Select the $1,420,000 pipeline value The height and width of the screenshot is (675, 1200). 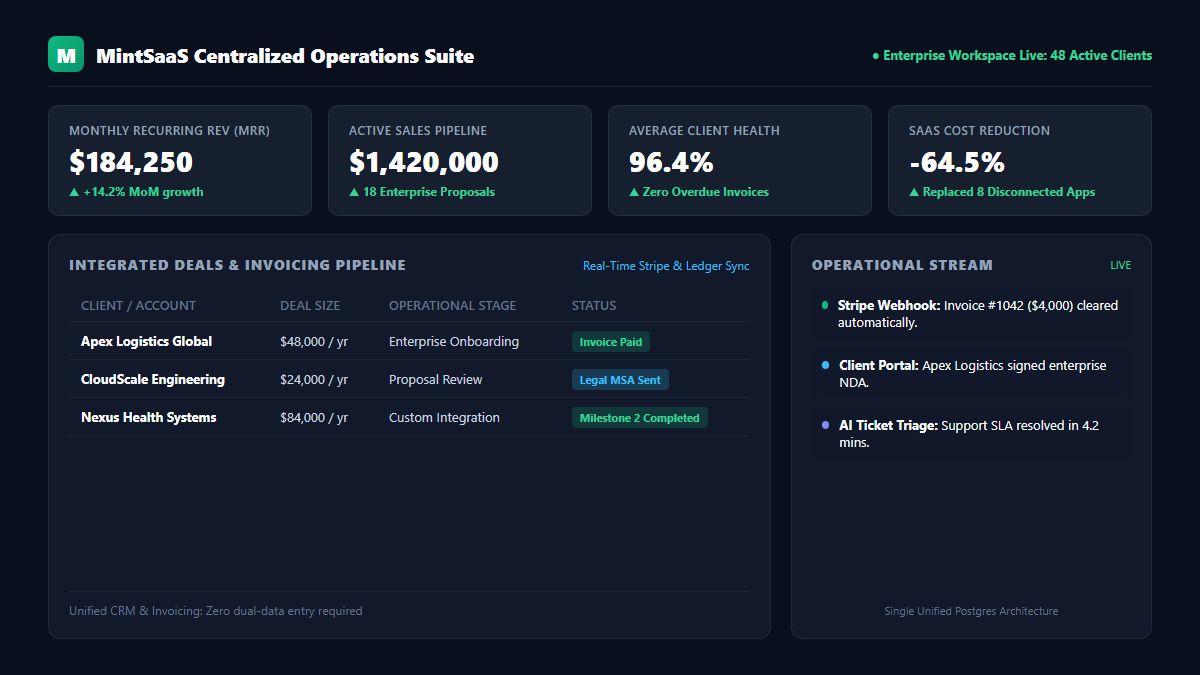pyautogui.click(x=424, y=162)
